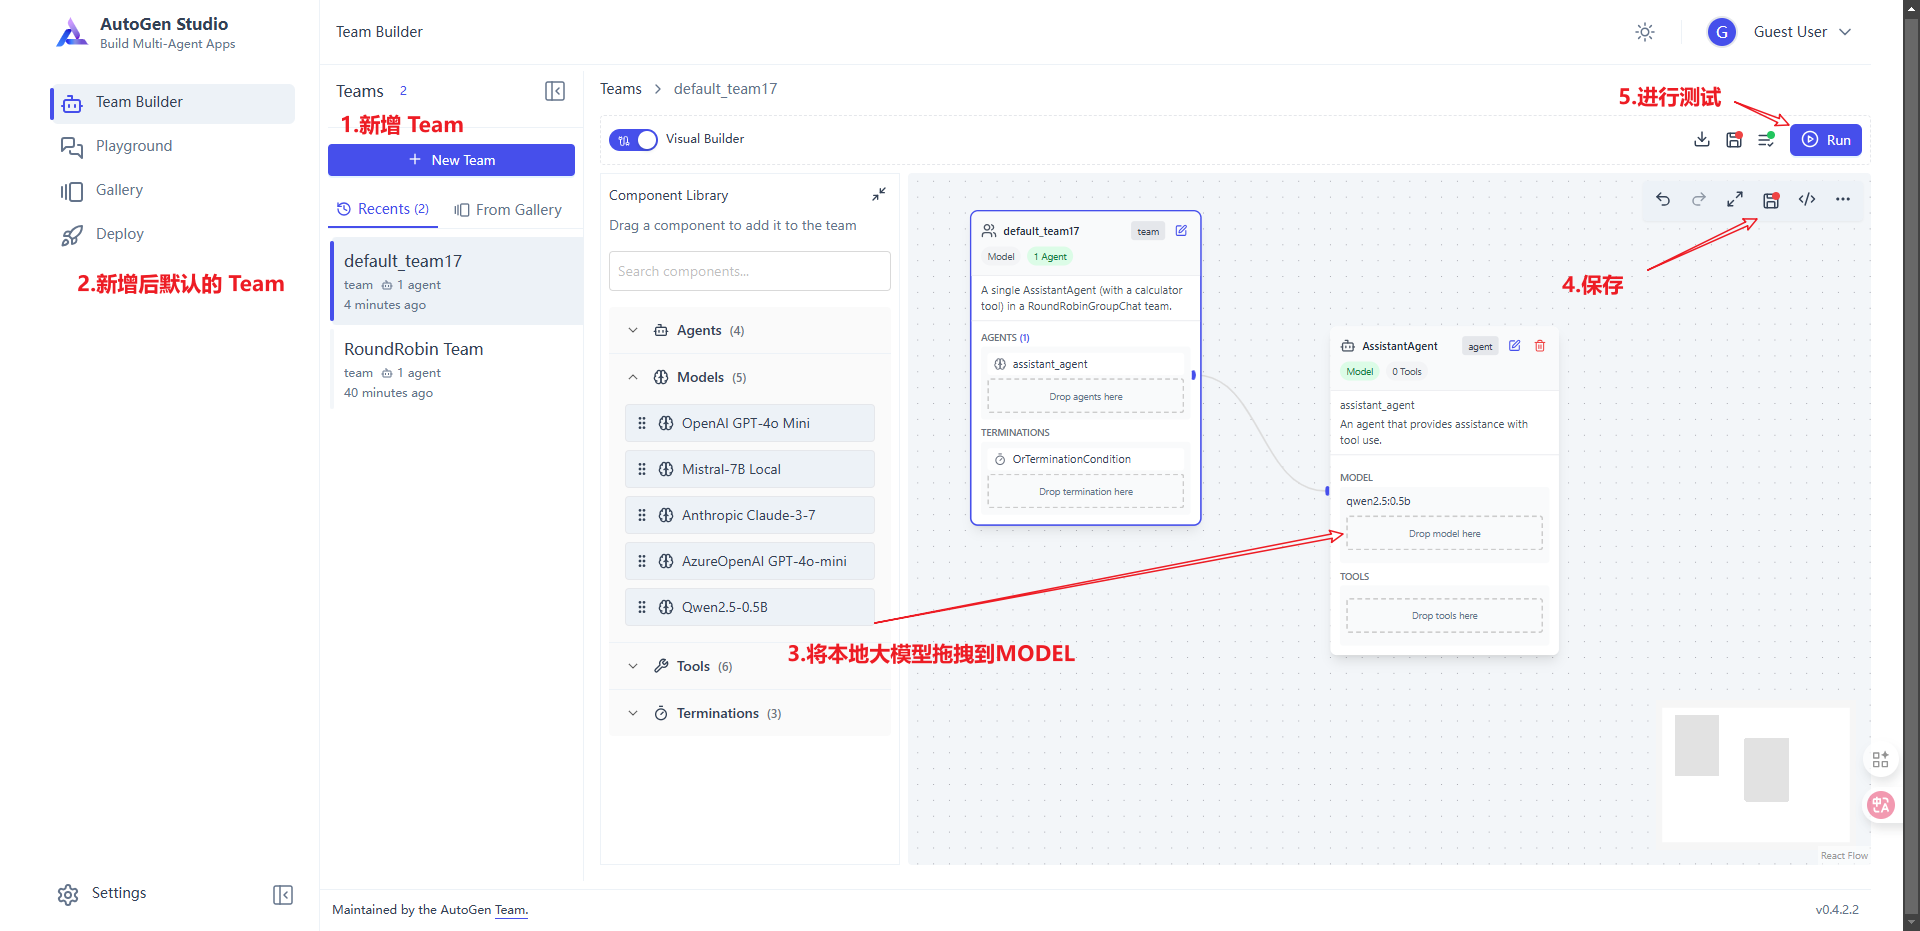Screen dimensions: 1920x931
Task: Click Drop model here zone
Action: point(1445,534)
